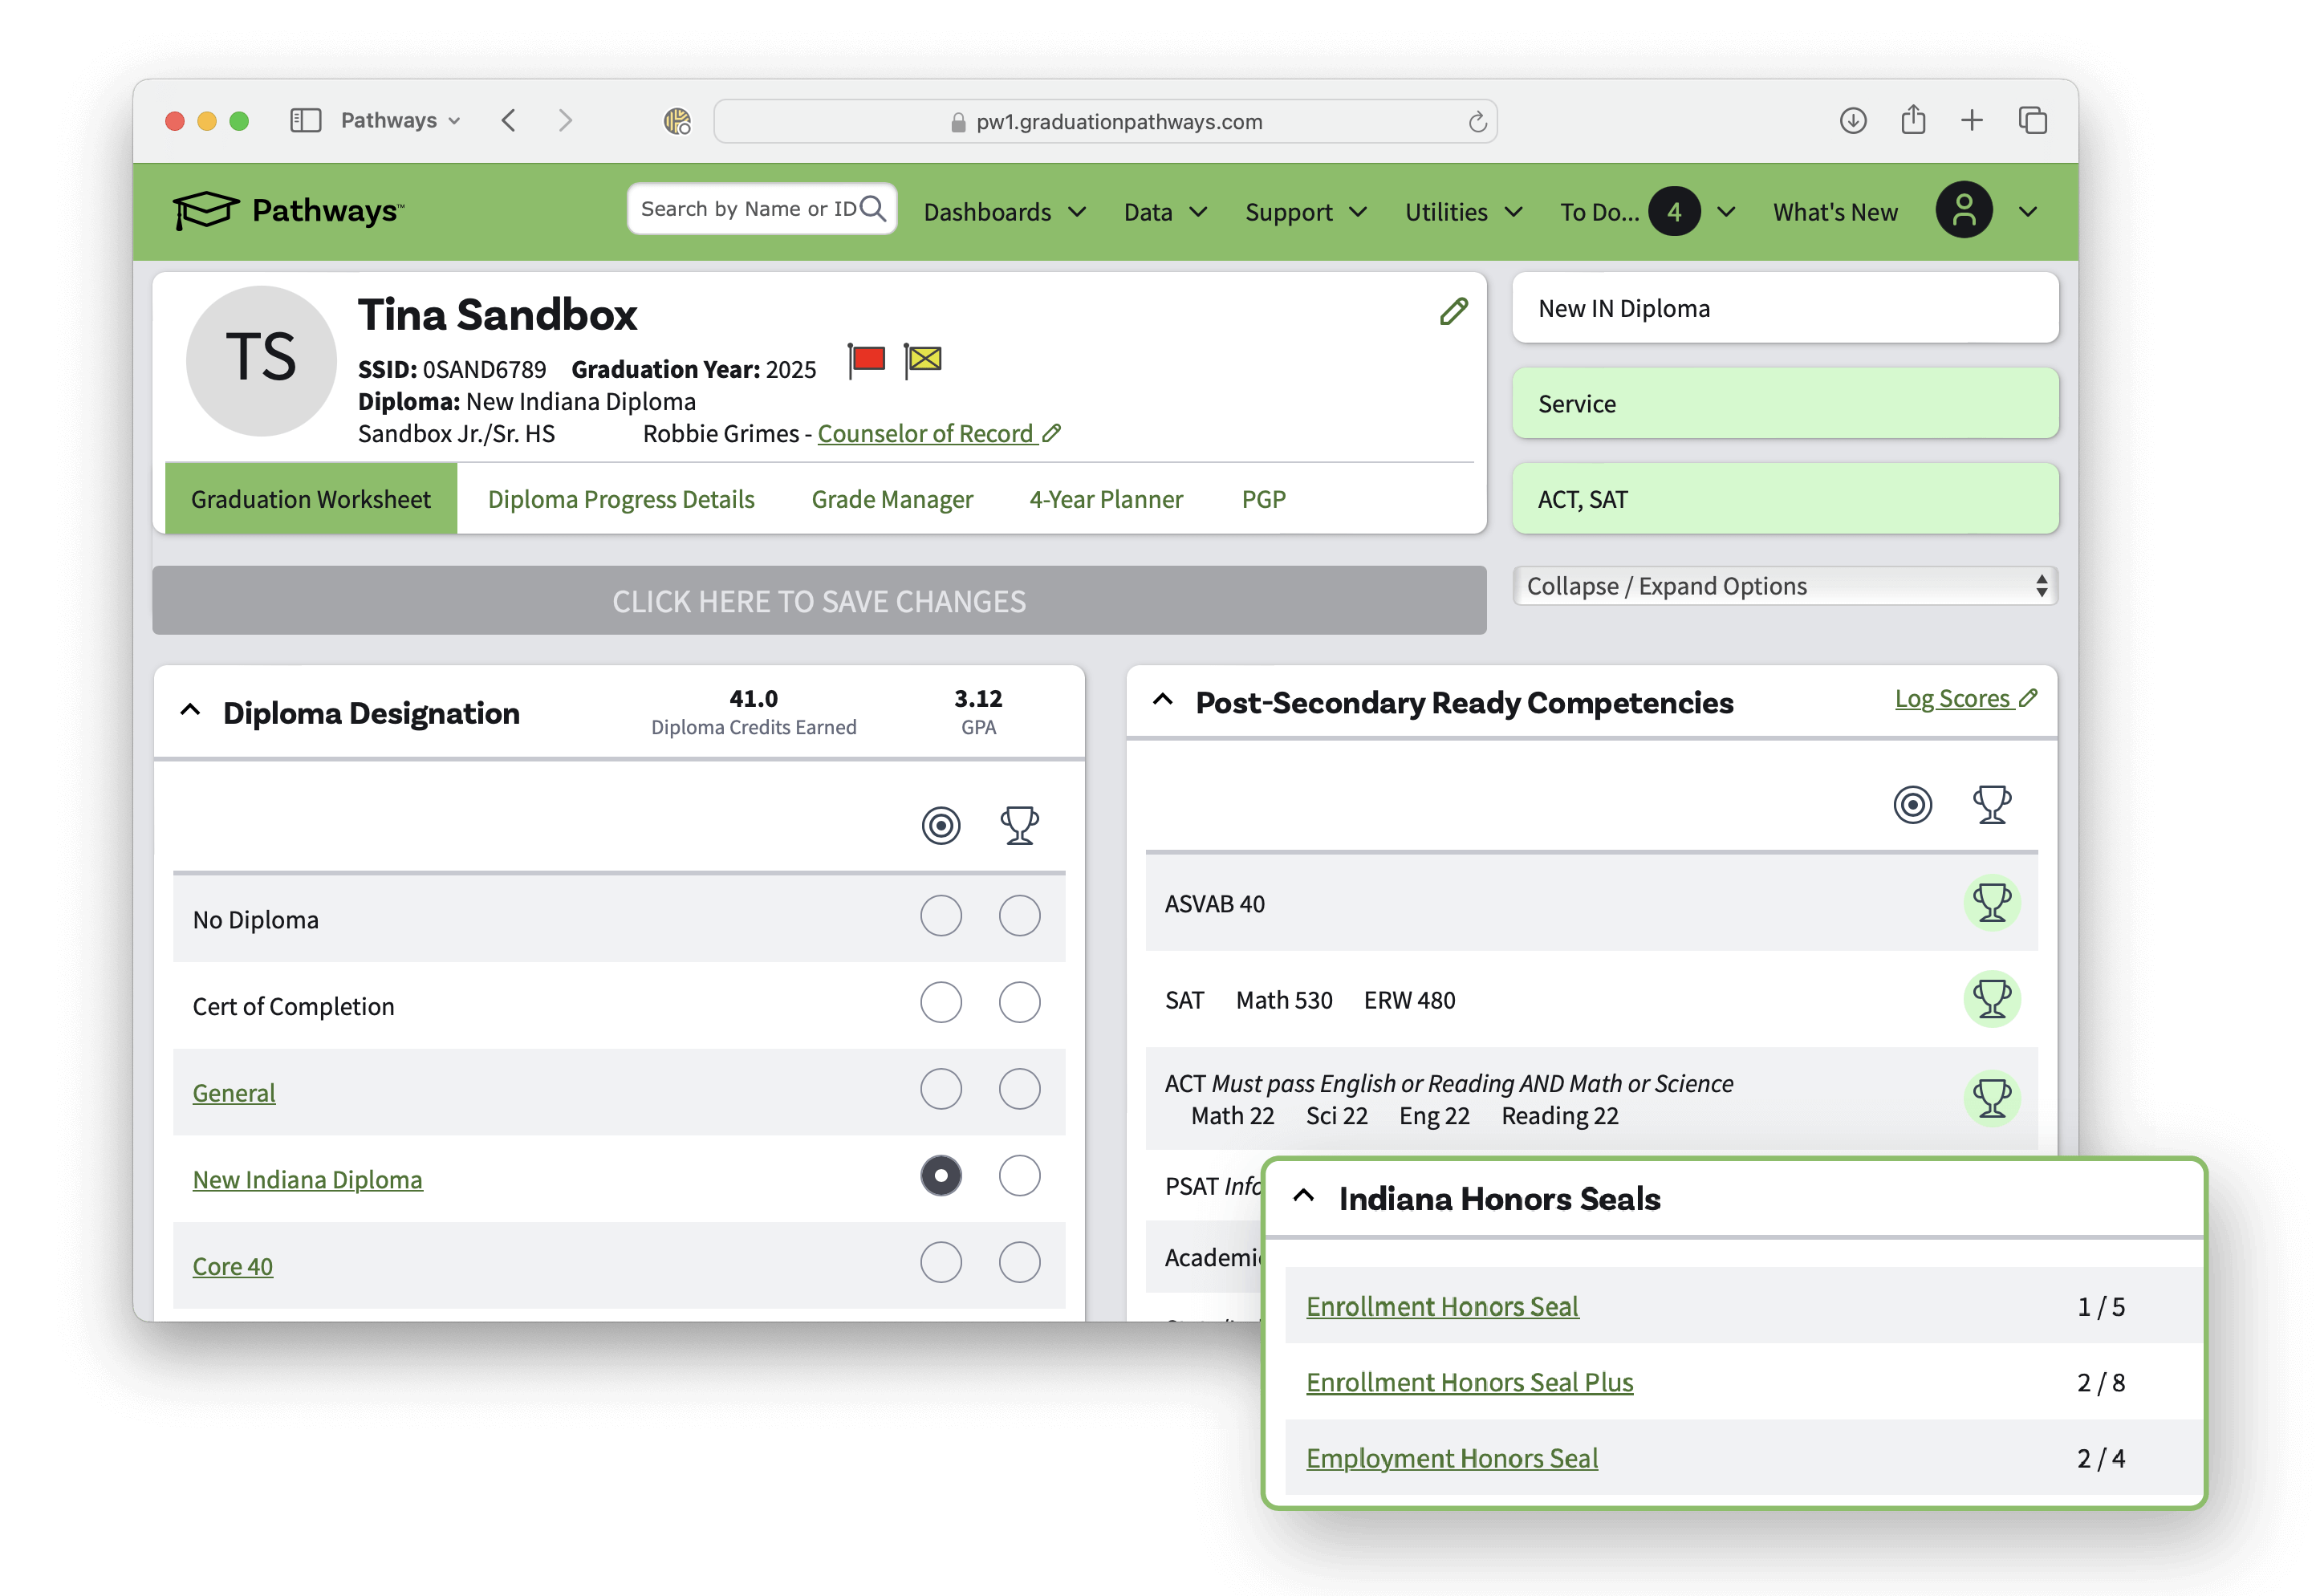Open a new tab with the plus icon
Screen dimensions: 2320x1596
click(x=1972, y=121)
